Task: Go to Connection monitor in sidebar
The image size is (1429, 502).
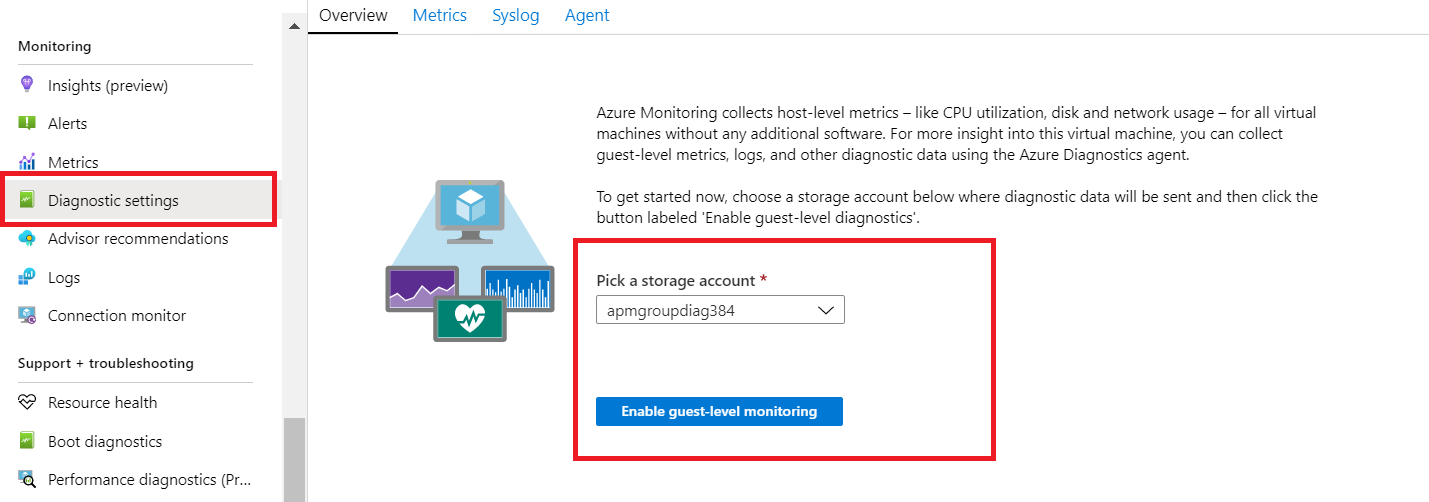Action: pos(117,315)
